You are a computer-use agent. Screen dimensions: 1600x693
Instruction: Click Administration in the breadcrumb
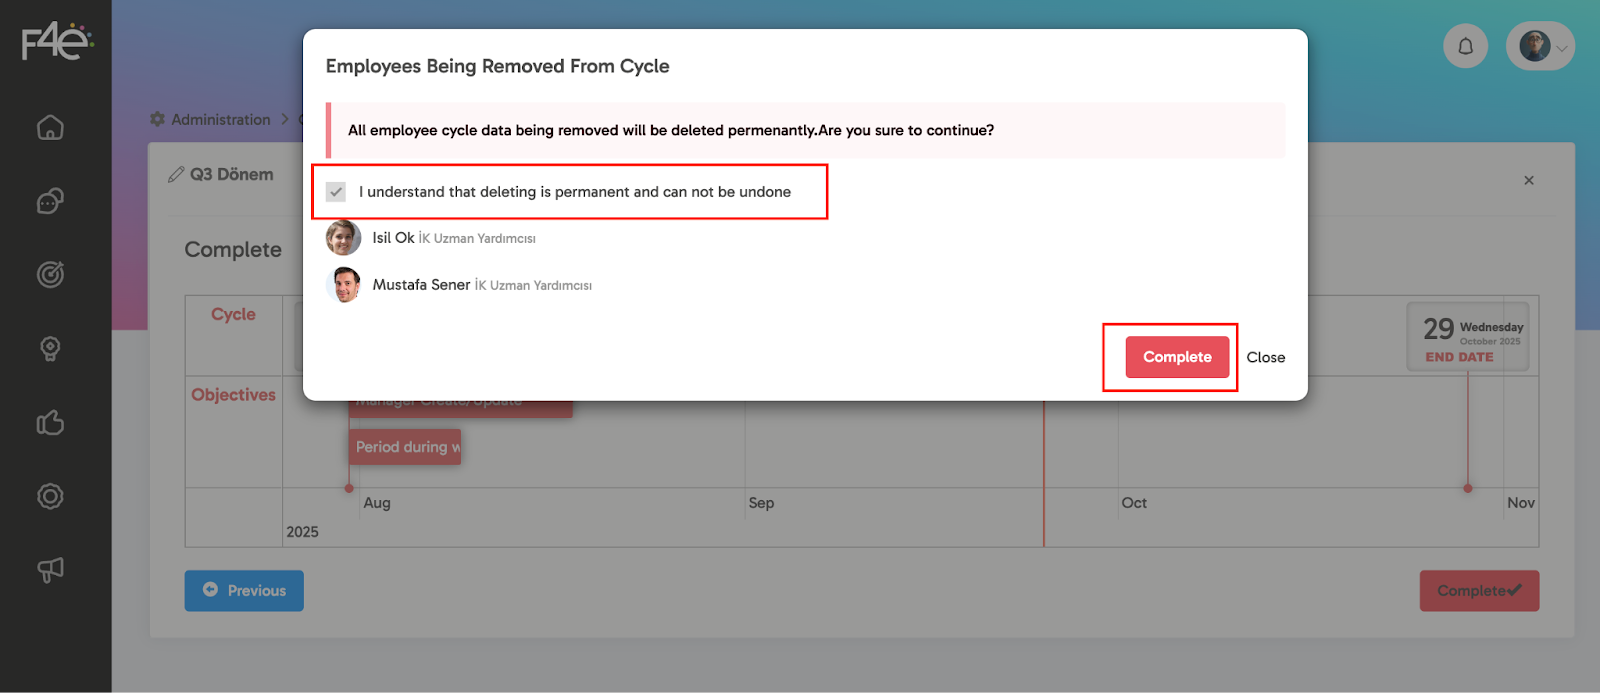220,119
